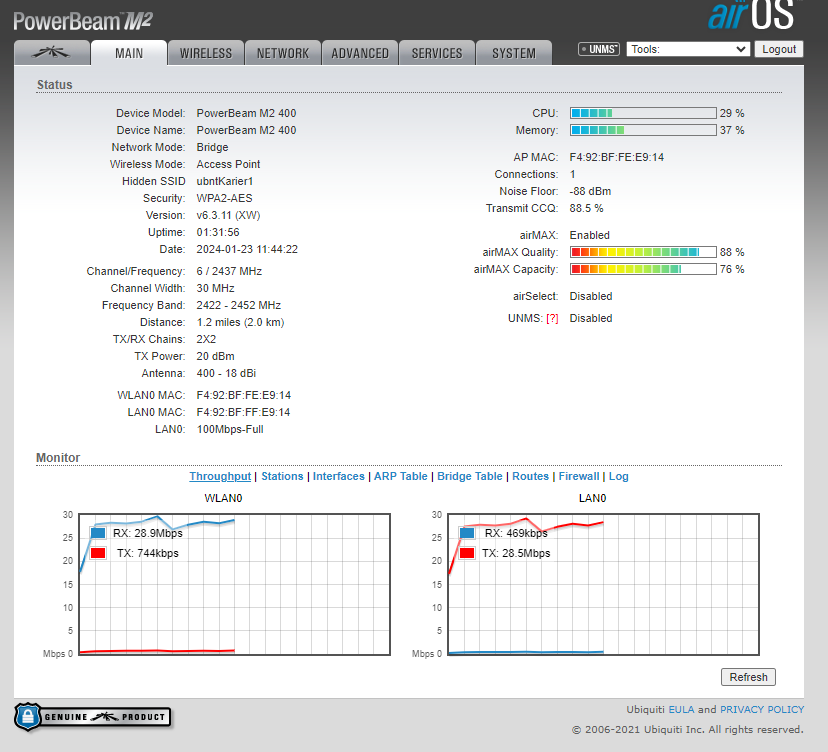Viewport: 828px width, 752px height.
Task: Switch to the SYSTEM tab
Action: [514, 53]
